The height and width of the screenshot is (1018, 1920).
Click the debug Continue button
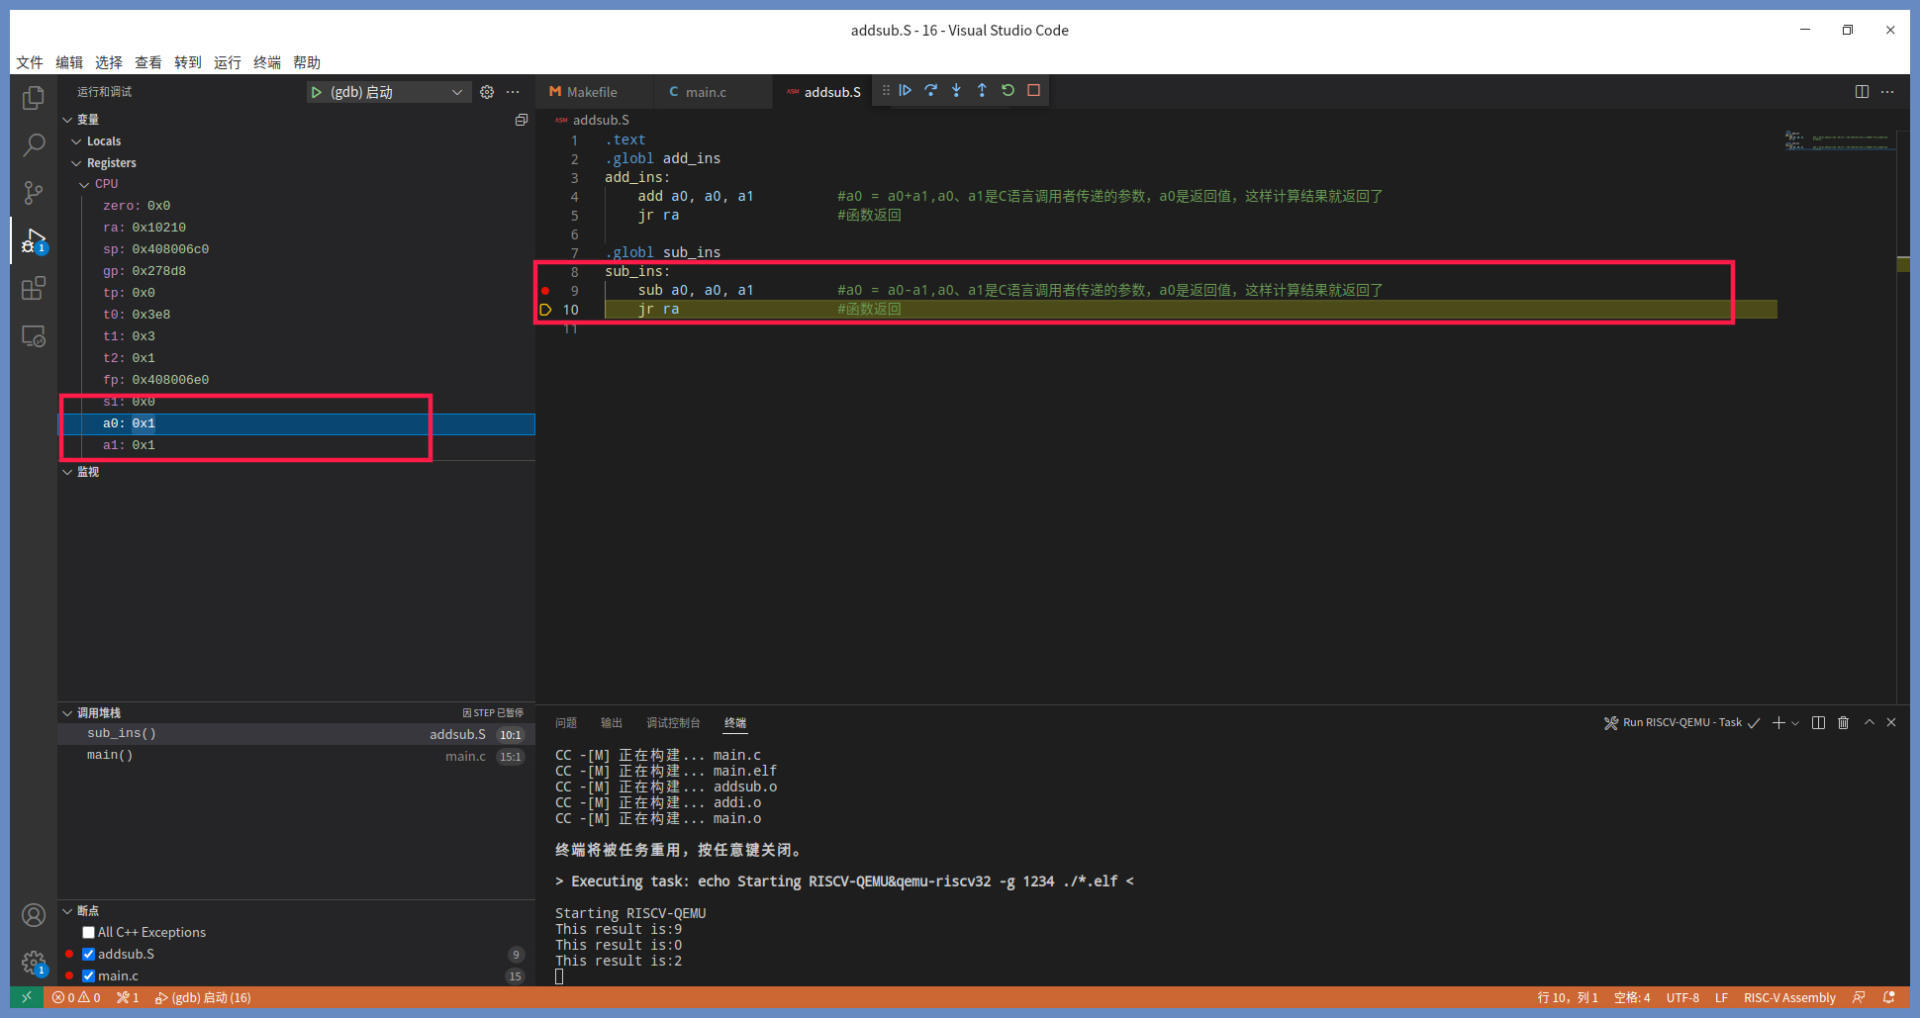tap(905, 91)
